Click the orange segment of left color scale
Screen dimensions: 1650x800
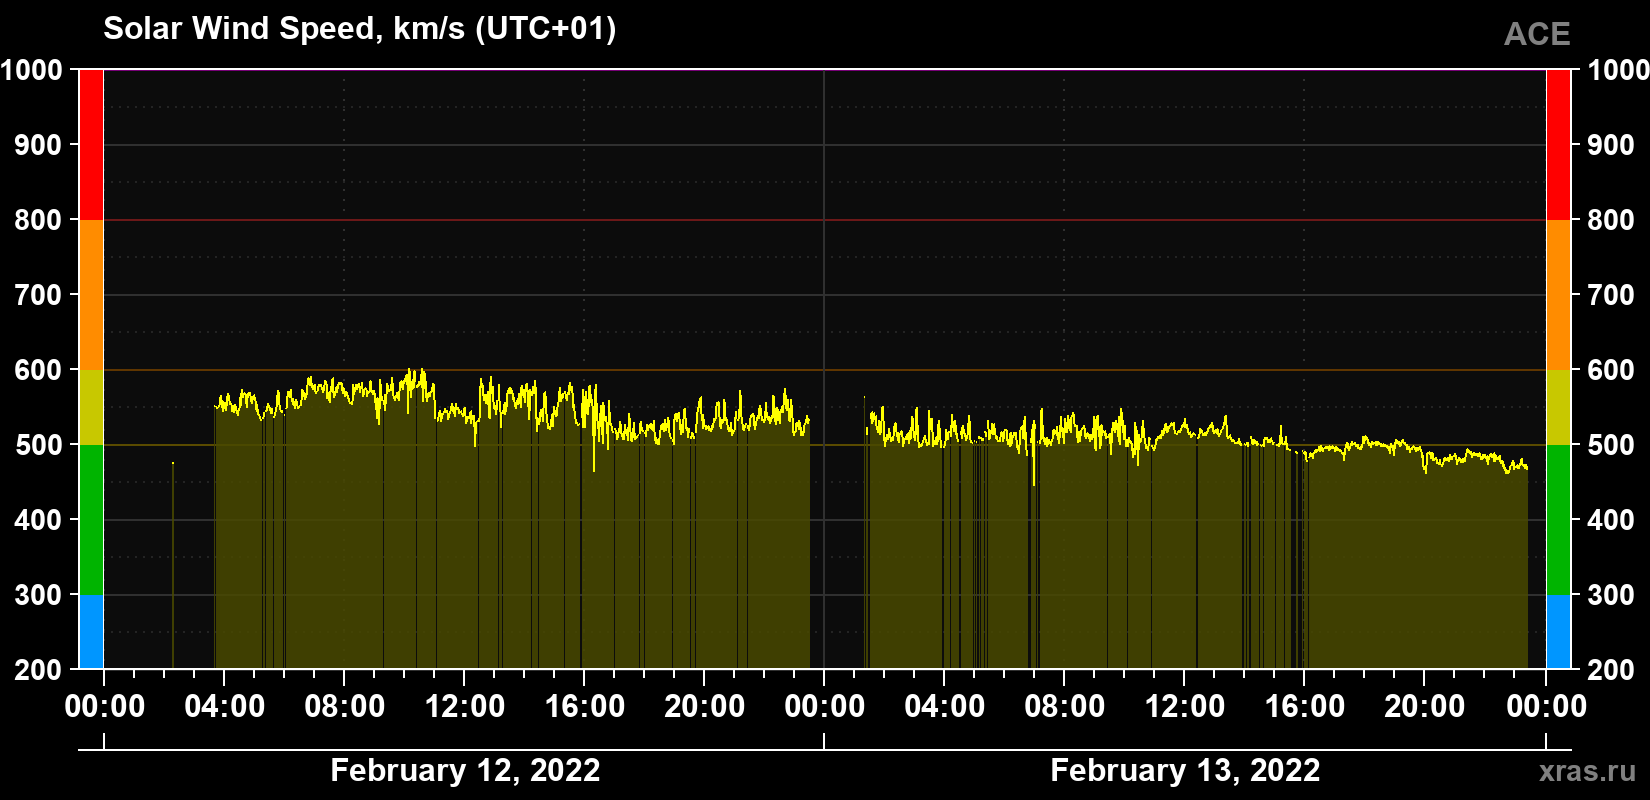coord(91,295)
